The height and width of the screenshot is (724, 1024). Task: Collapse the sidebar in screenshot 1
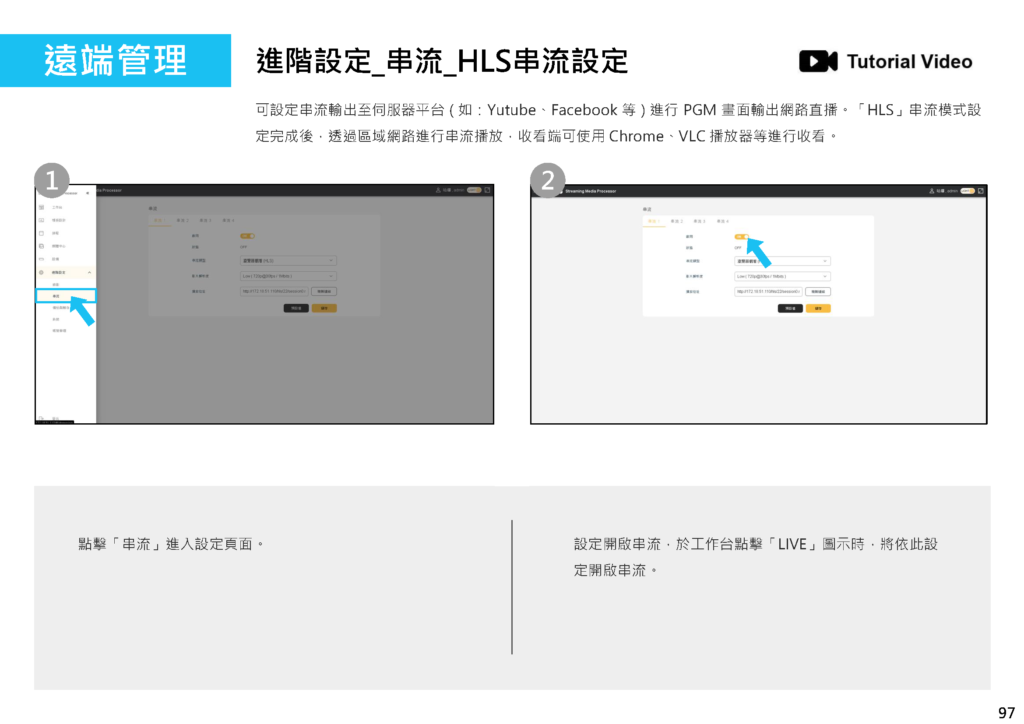click(x=88, y=191)
